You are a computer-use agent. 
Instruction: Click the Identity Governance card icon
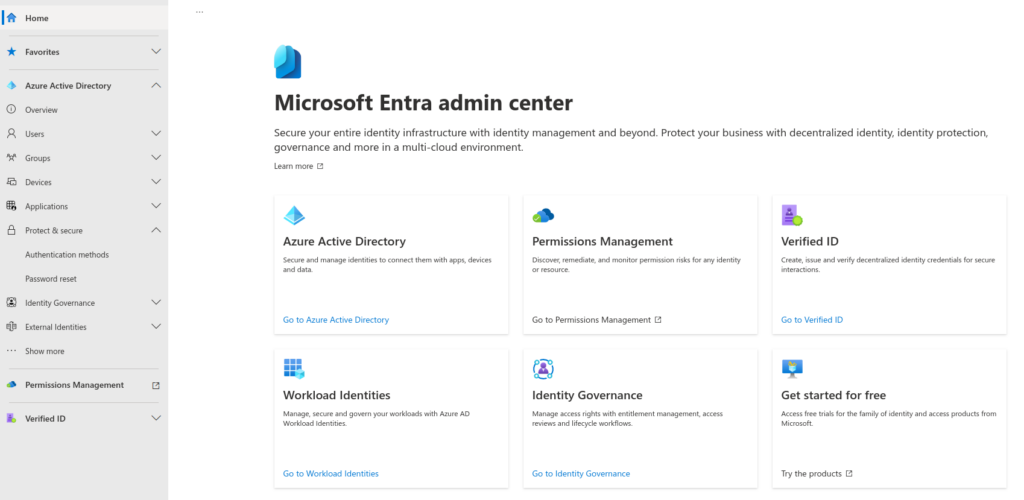(x=543, y=369)
